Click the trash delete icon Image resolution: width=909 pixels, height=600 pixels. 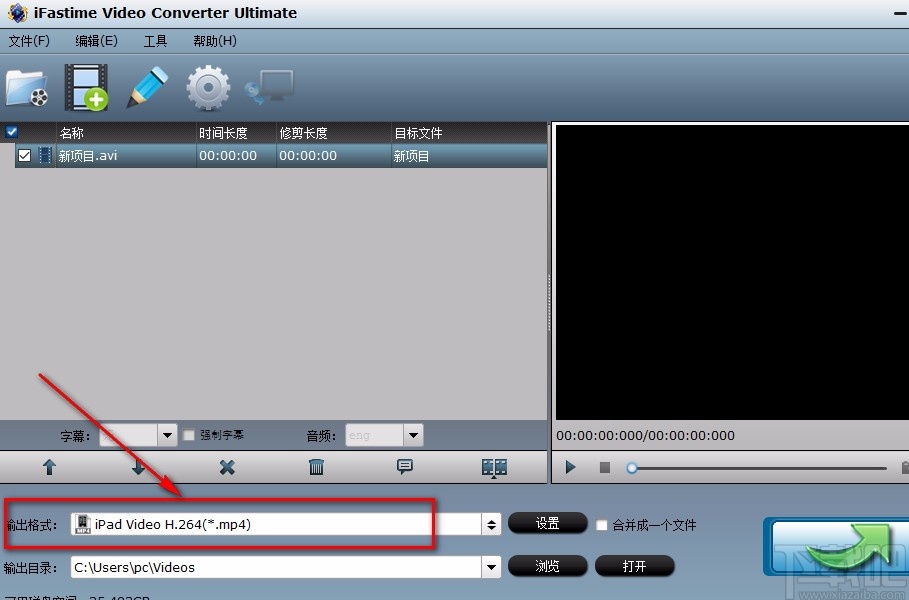315,467
